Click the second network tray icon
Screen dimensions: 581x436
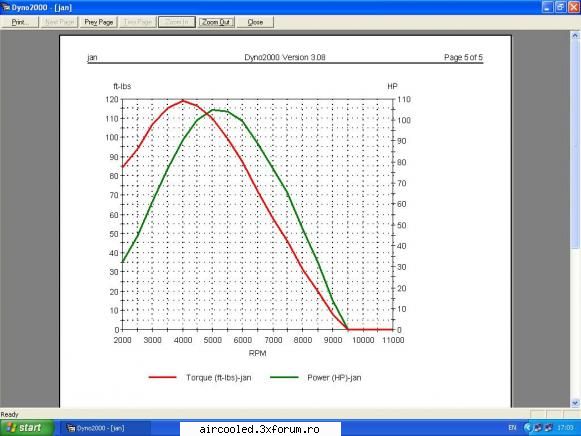pyautogui.click(x=548, y=428)
